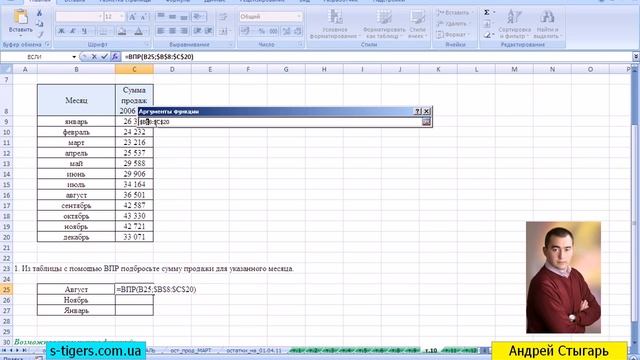This screenshot has height=360, width=640.
Task: Center text horizontally
Action: click(173, 31)
